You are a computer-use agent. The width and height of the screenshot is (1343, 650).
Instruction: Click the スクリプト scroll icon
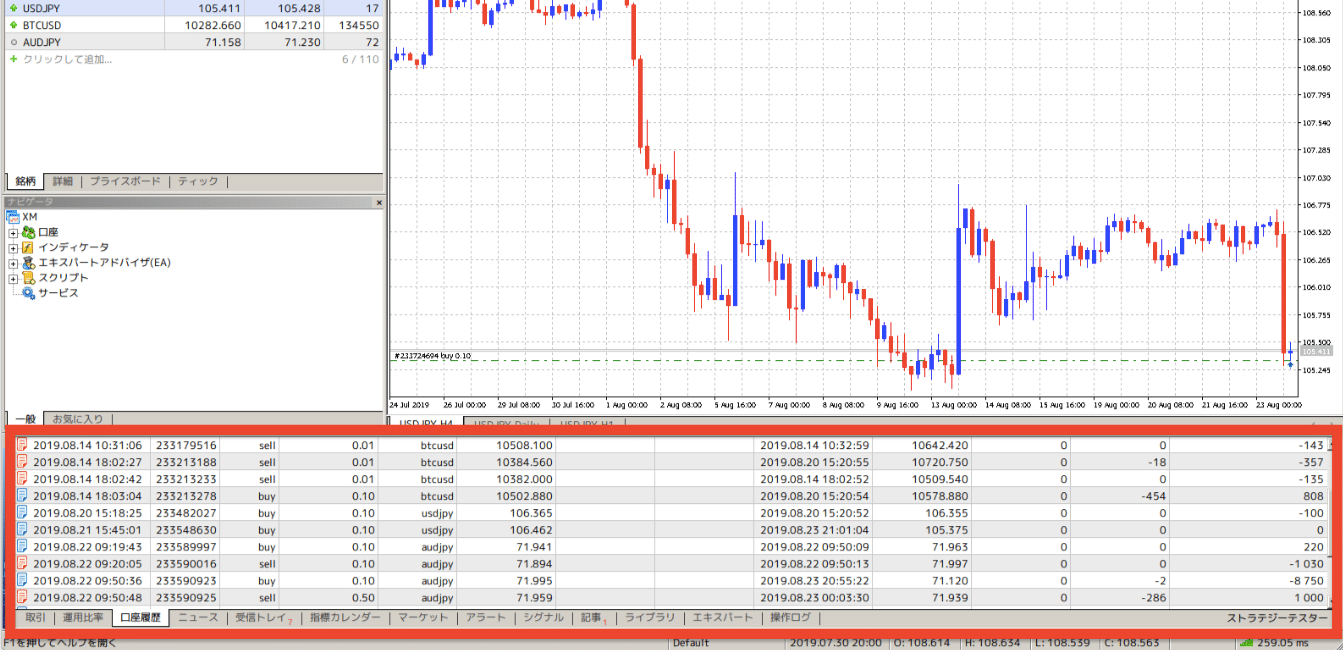(x=28, y=278)
